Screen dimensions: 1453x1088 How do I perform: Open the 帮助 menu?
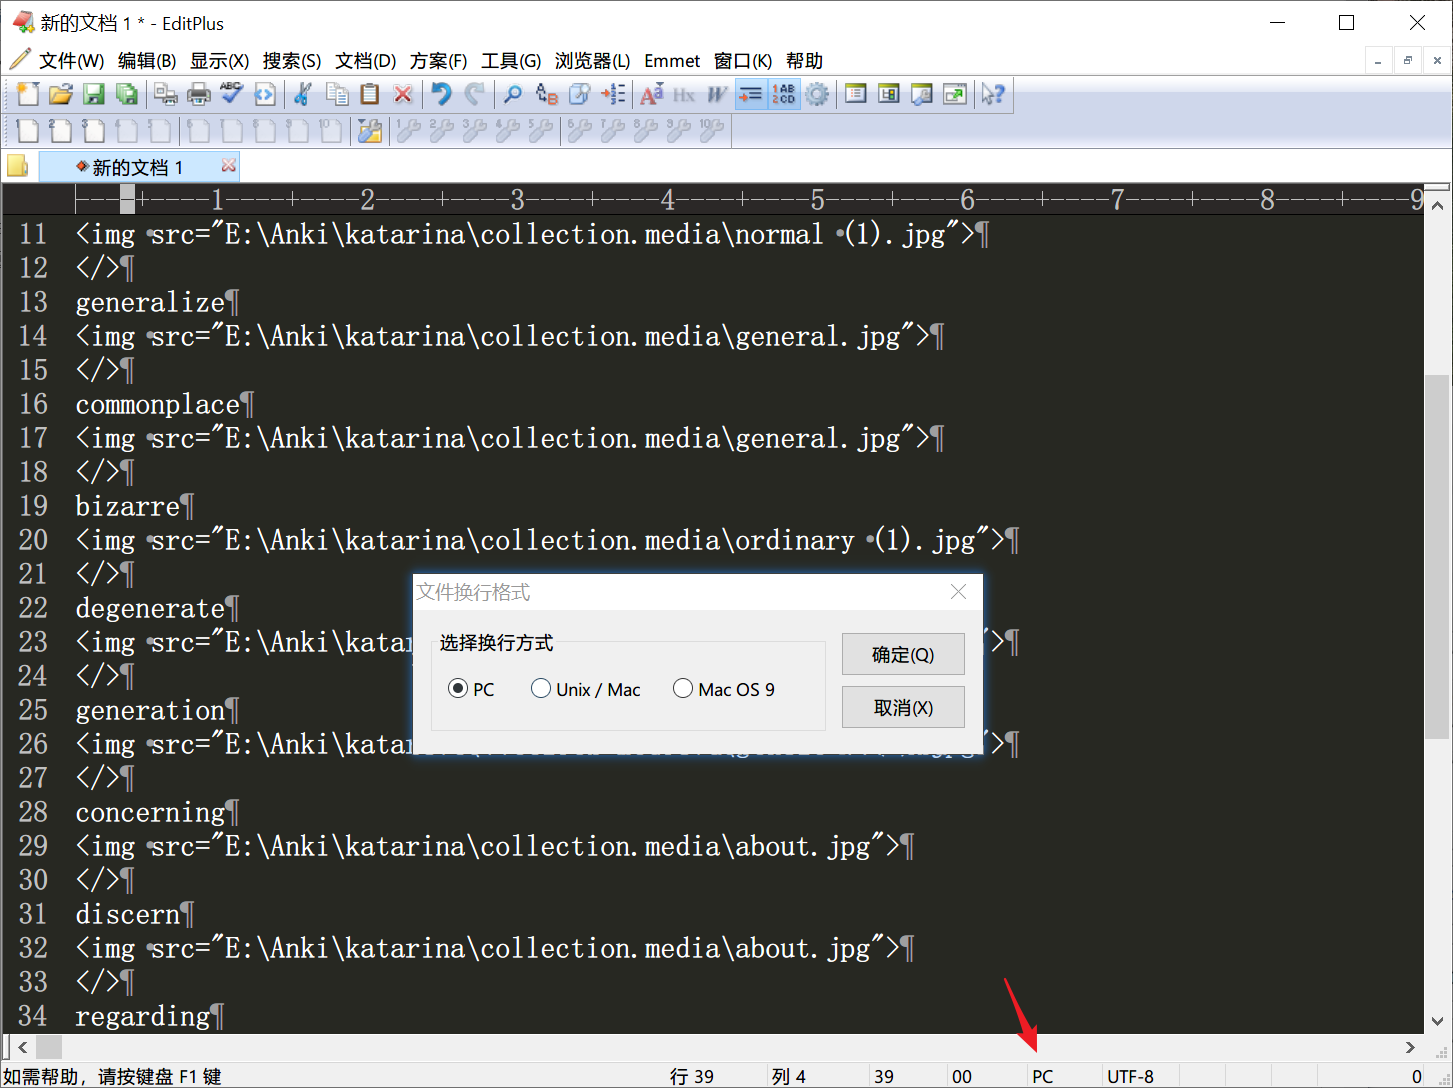coord(804,61)
